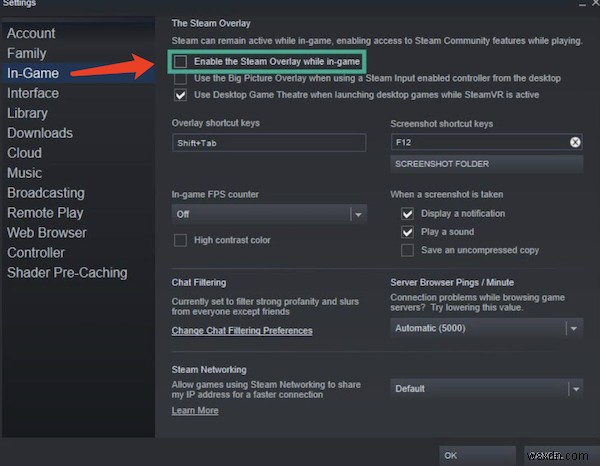
Task: Follow the Learn More link
Action: pos(195,411)
